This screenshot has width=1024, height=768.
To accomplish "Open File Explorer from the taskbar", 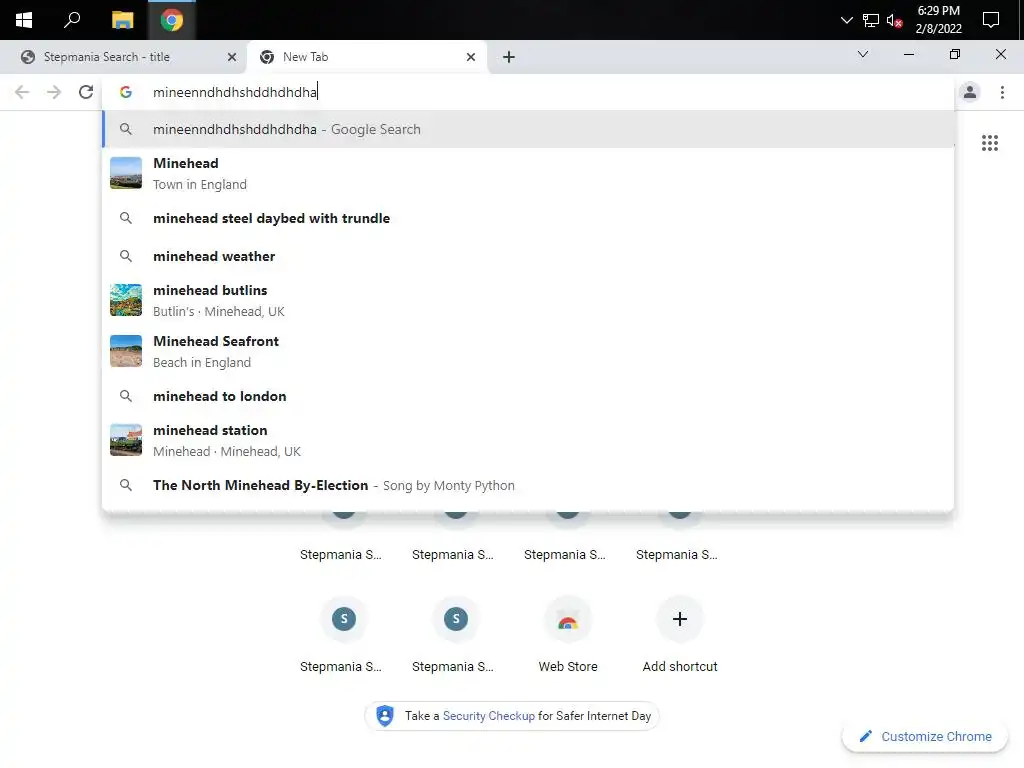I will (x=122, y=20).
